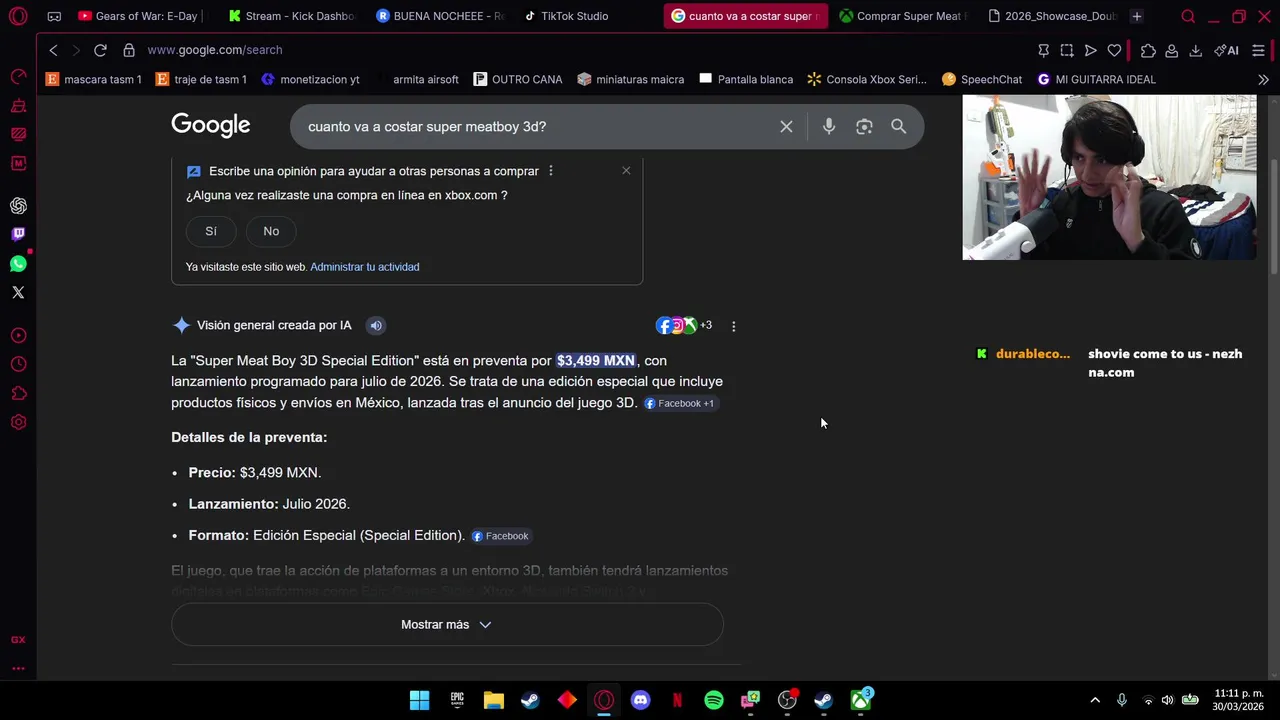Open Spotify from the taskbar
The height and width of the screenshot is (720, 1280).
pyautogui.click(x=714, y=701)
